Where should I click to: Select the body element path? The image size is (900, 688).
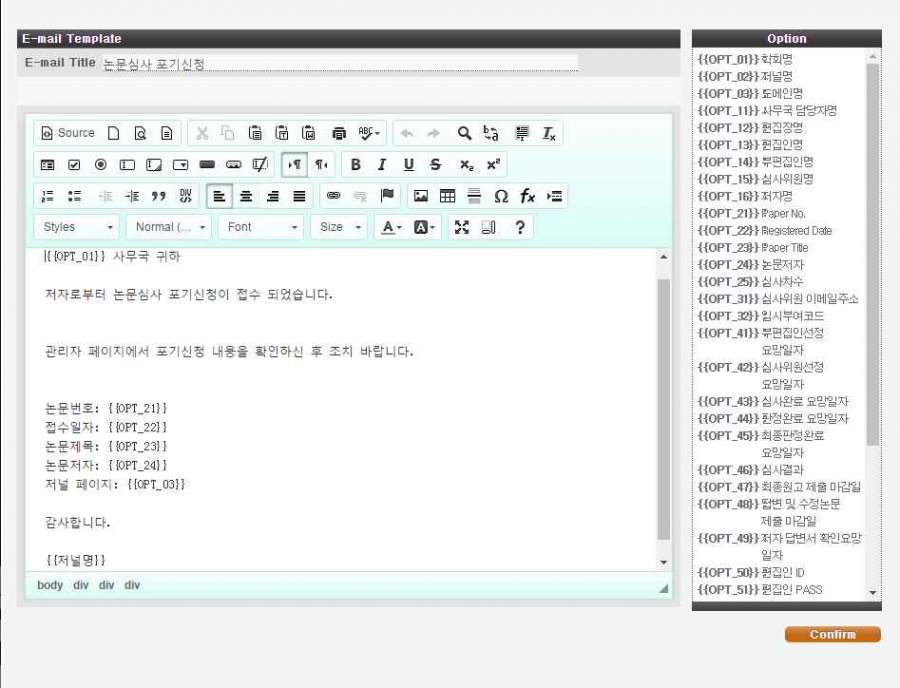50,585
